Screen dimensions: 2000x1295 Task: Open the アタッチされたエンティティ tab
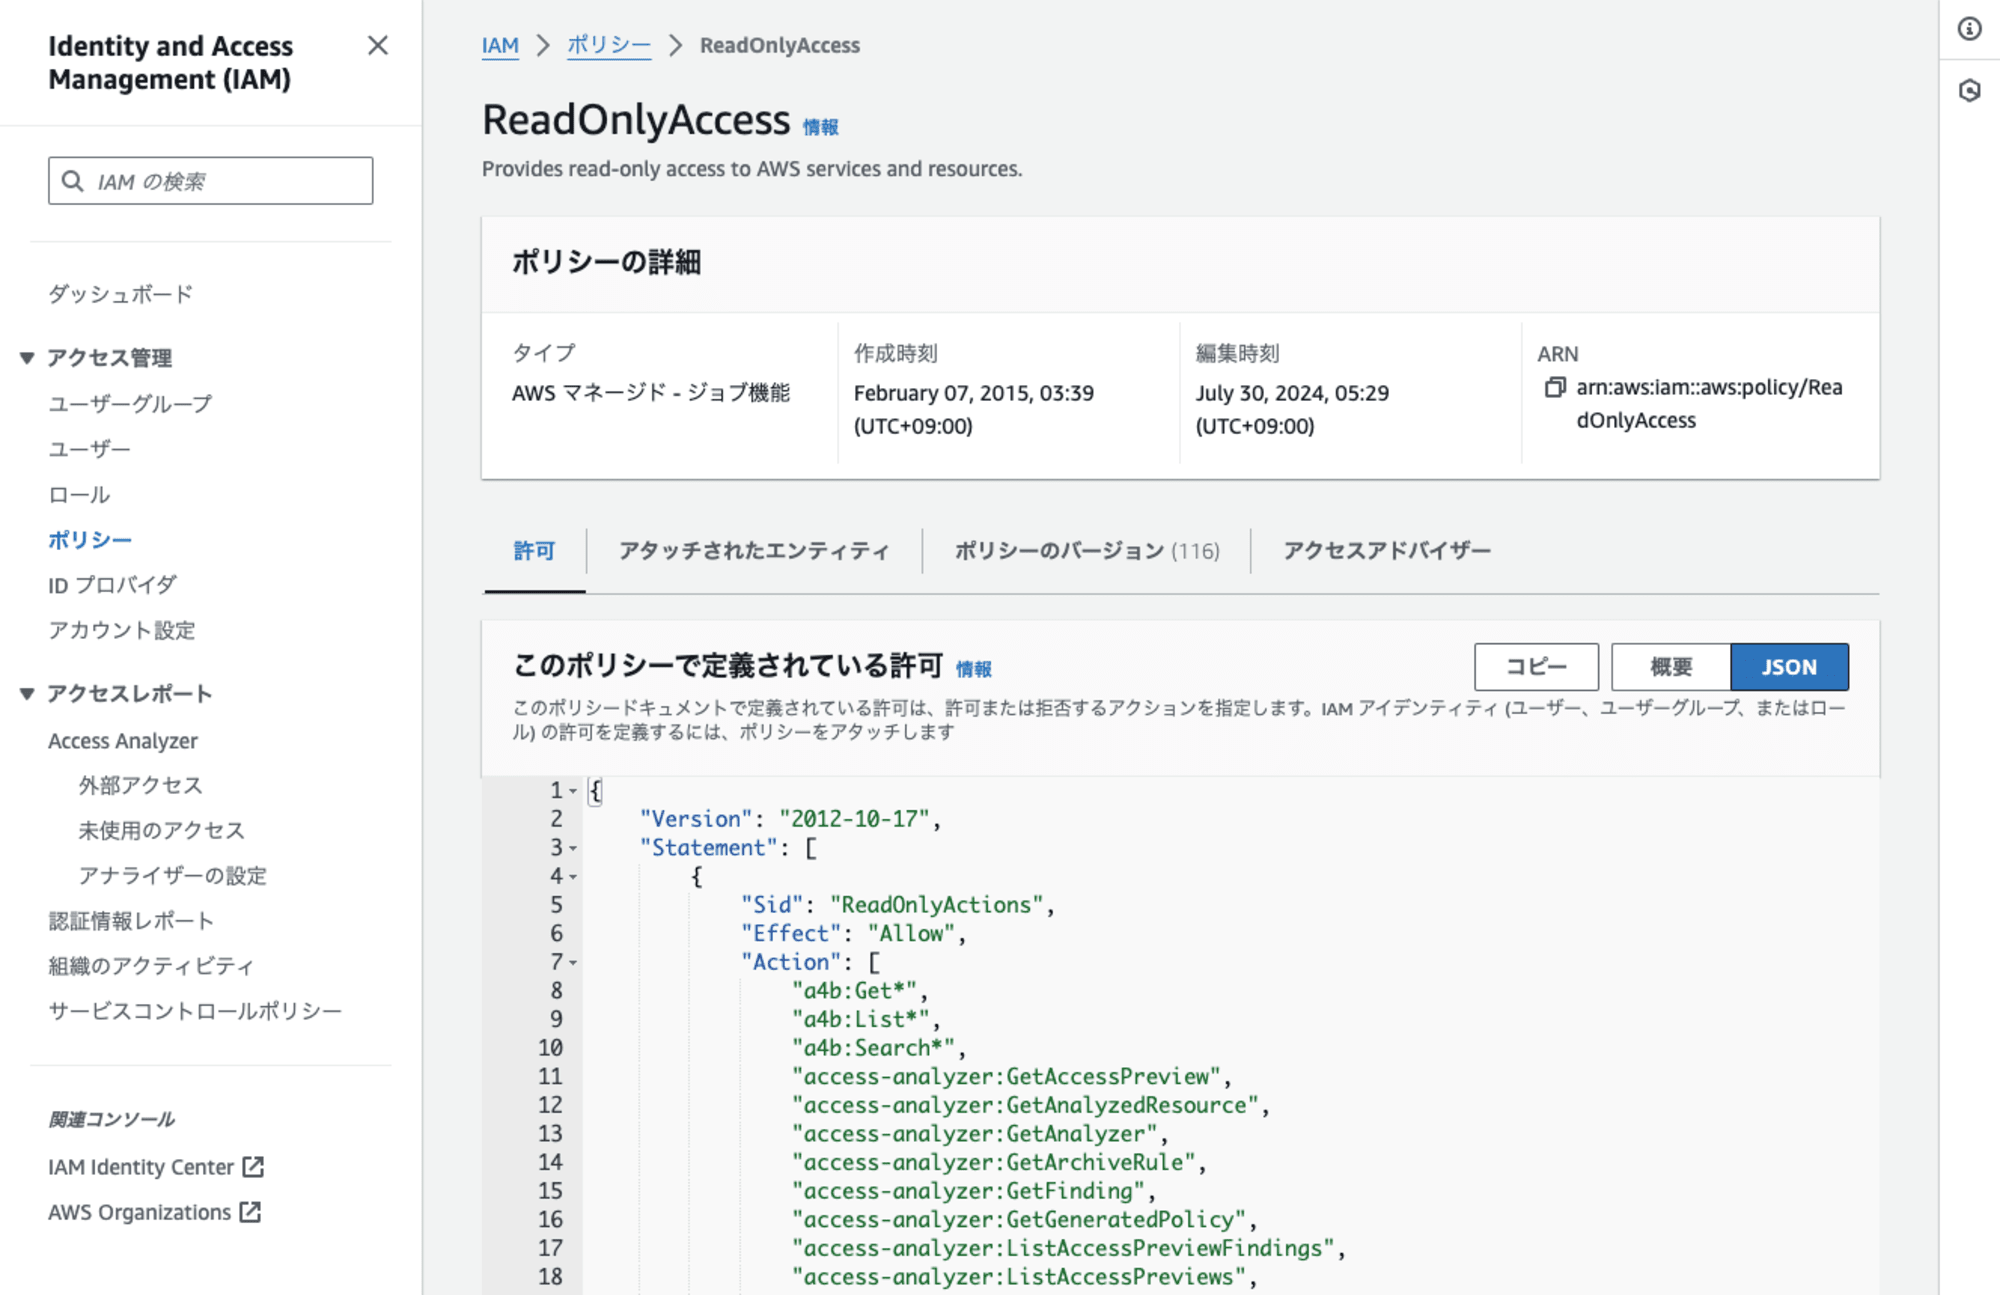tap(753, 551)
